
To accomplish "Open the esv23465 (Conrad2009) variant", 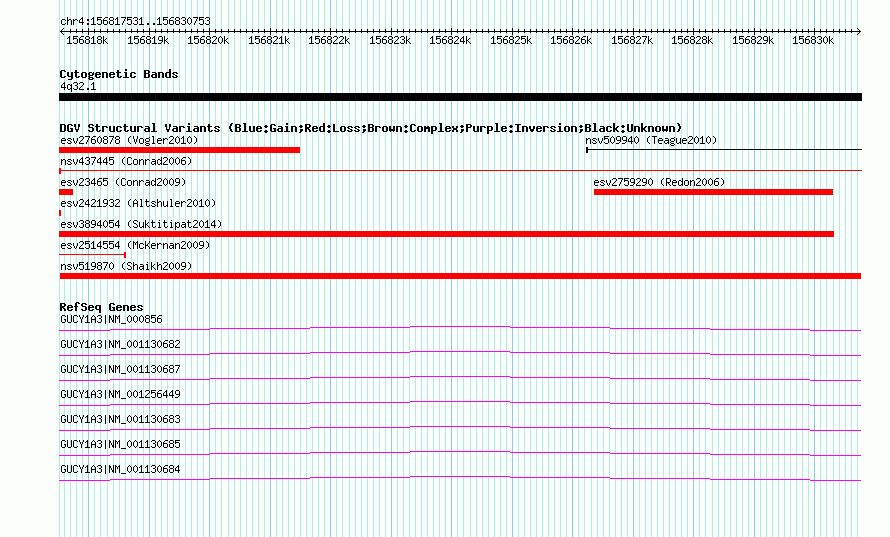I will click(123, 182).
